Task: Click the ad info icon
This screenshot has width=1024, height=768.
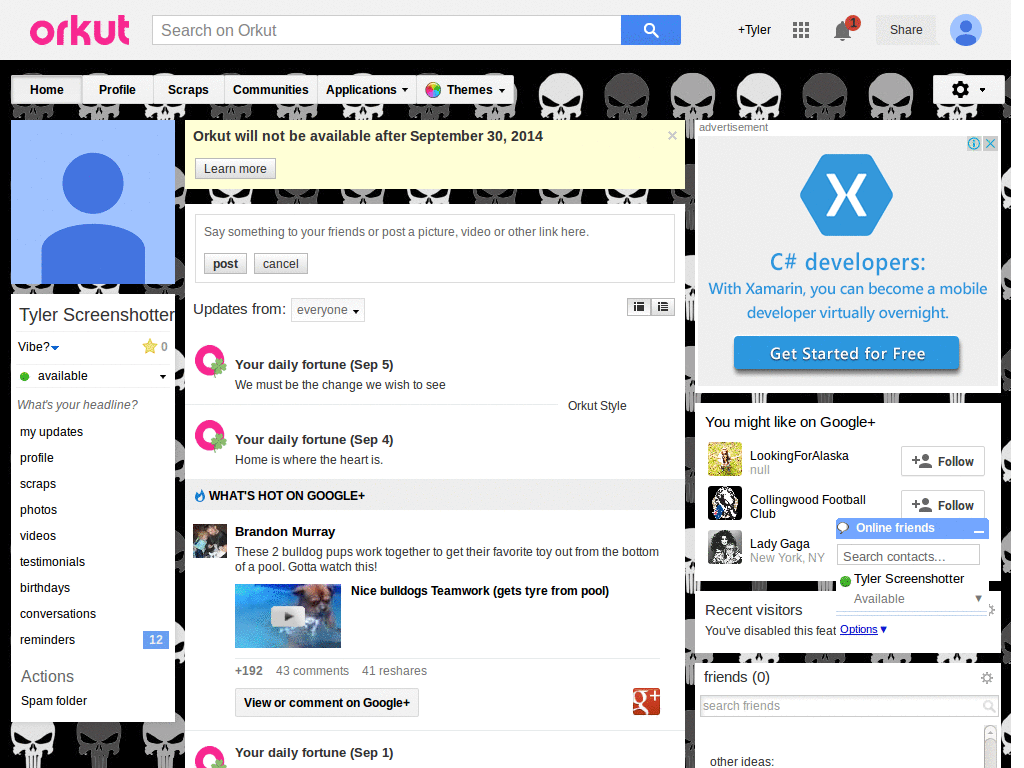Action: point(974,144)
